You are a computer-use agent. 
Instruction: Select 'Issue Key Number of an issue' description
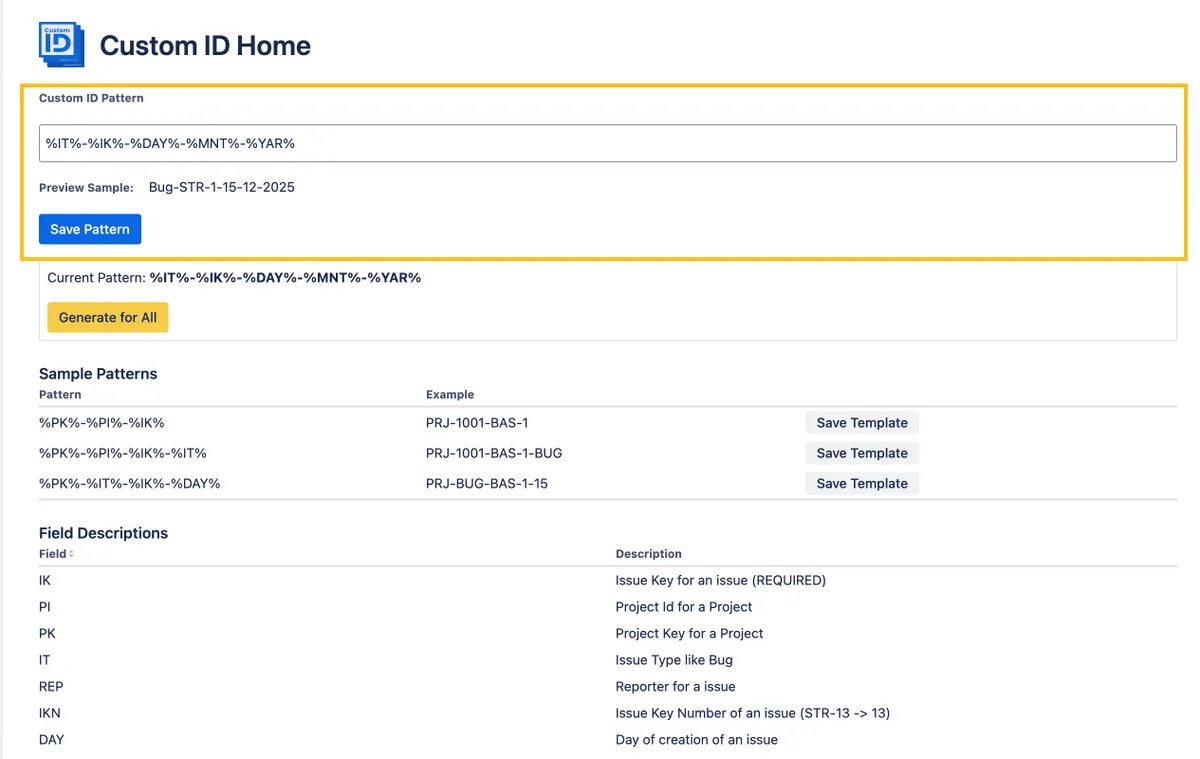753,714
